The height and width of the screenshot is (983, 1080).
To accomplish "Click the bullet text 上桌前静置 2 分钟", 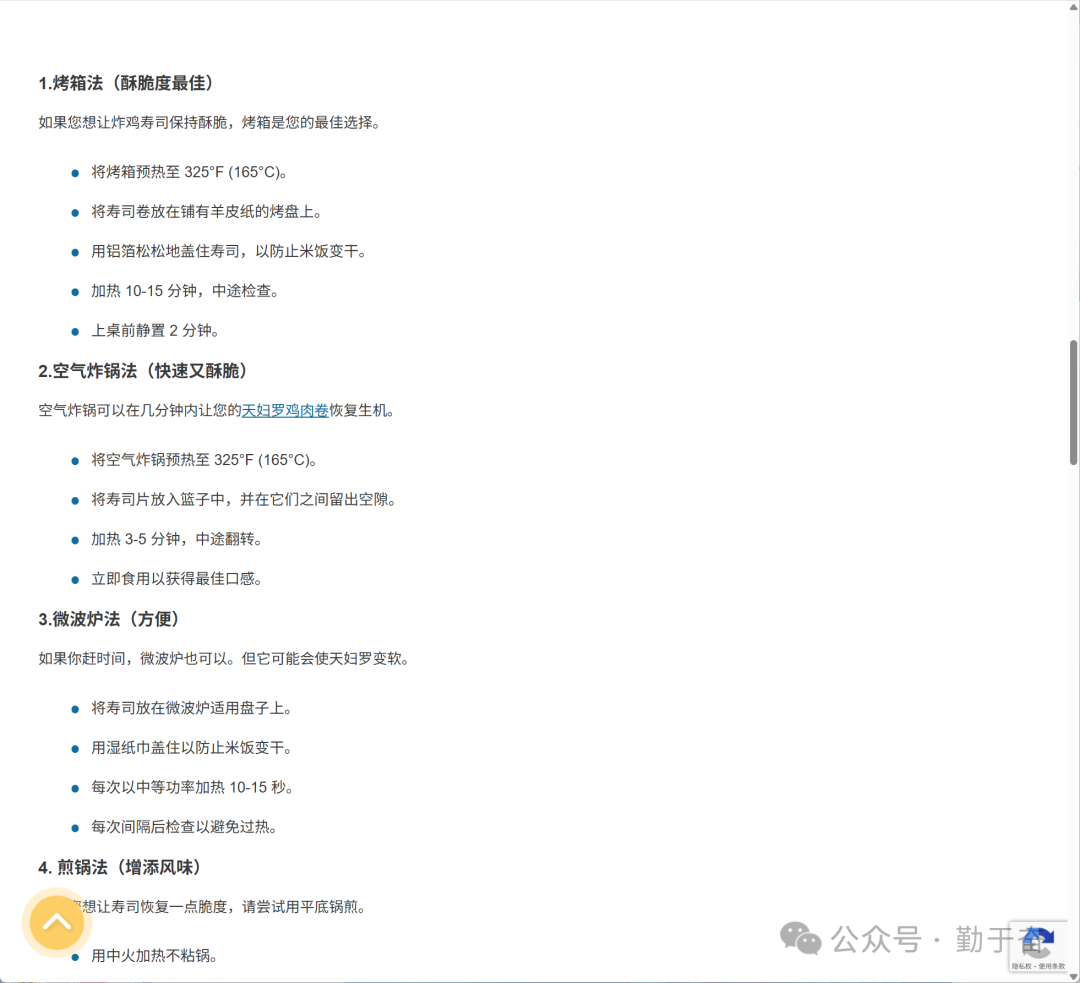I will (155, 331).
